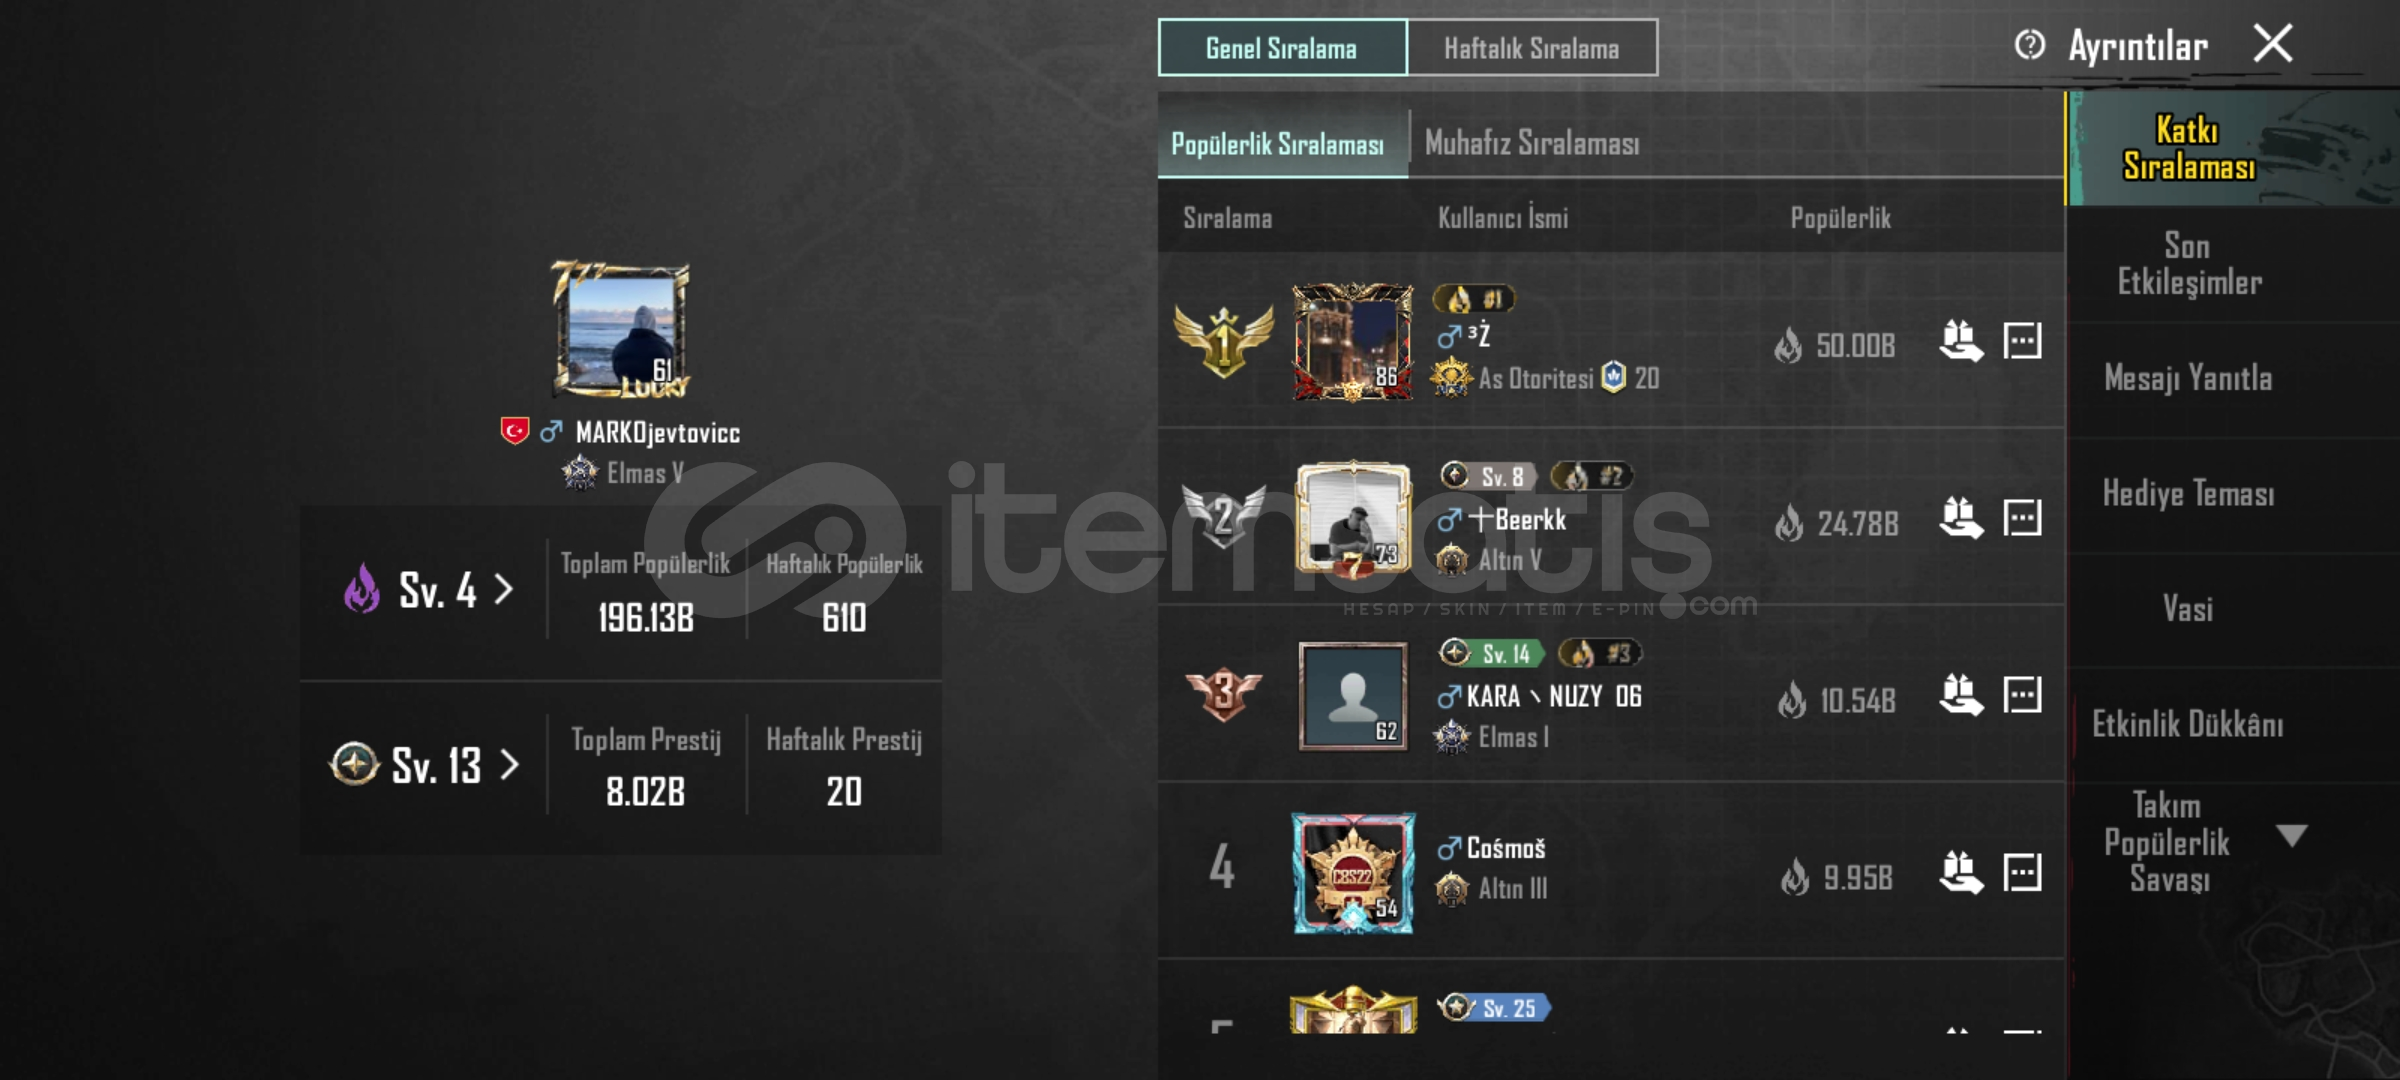This screenshot has width=2400, height=1080.
Task: Expand the popularity level Sv. 4 chevron
Action: tap(504, 589)
